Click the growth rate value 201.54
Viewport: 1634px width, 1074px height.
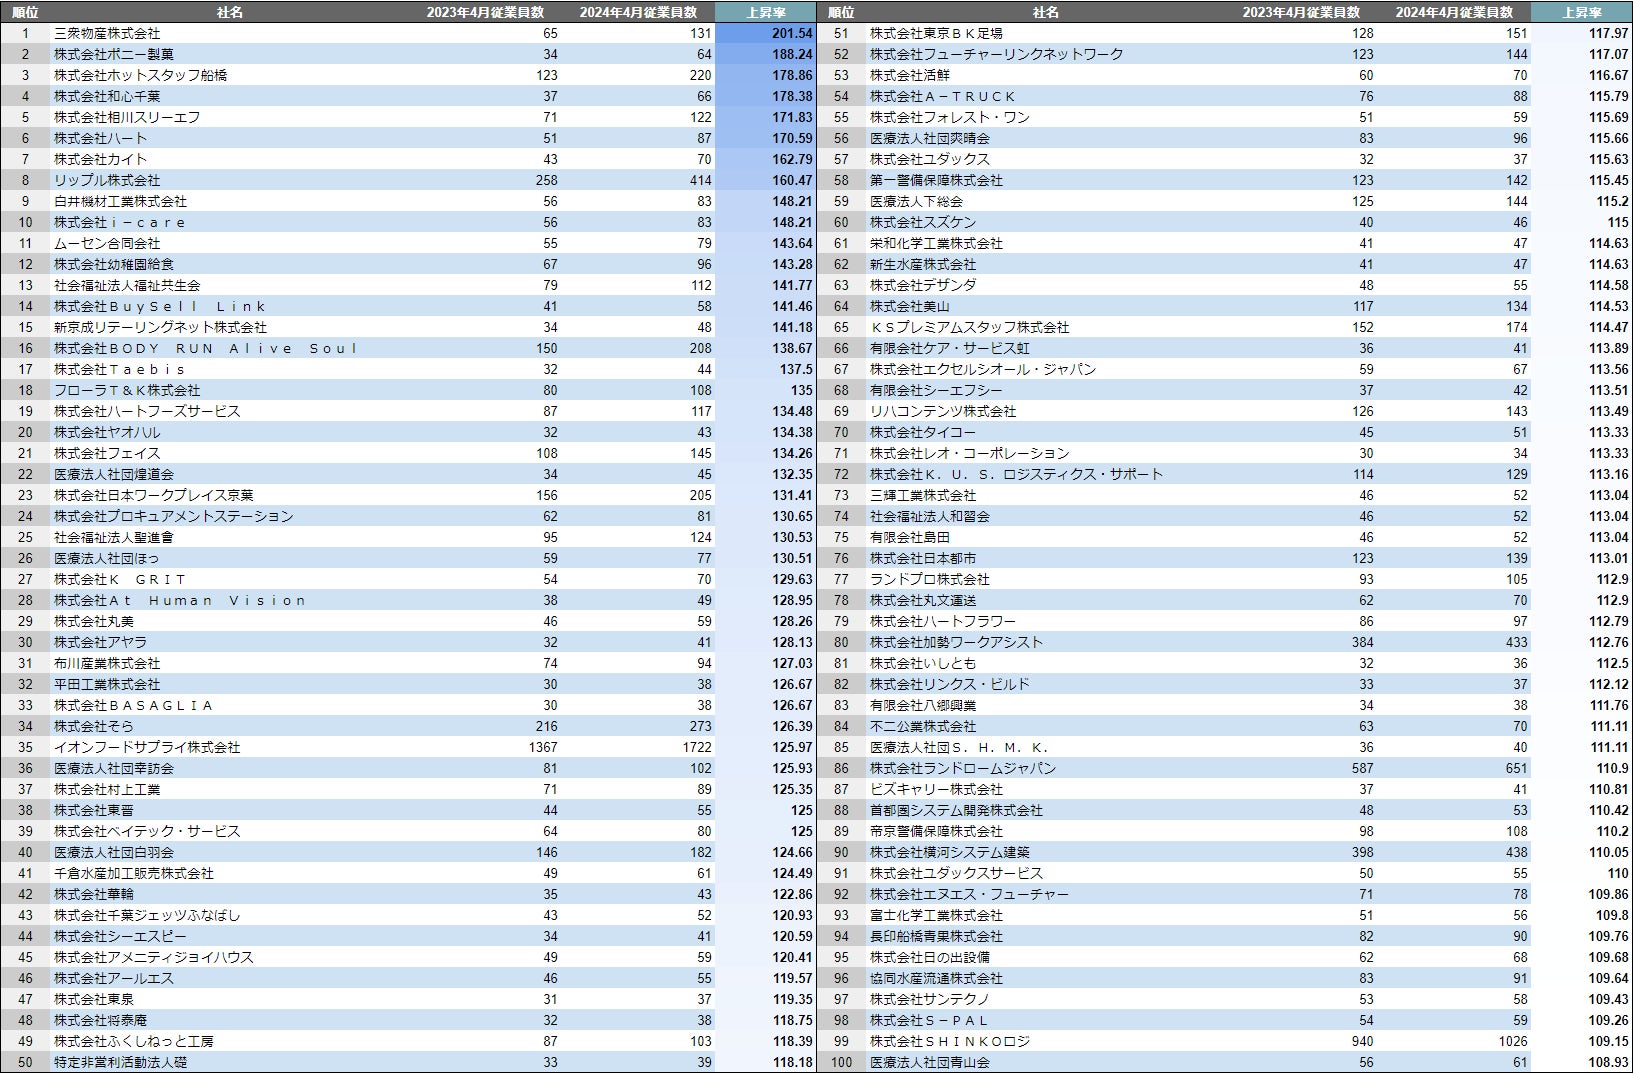point(766,33)
